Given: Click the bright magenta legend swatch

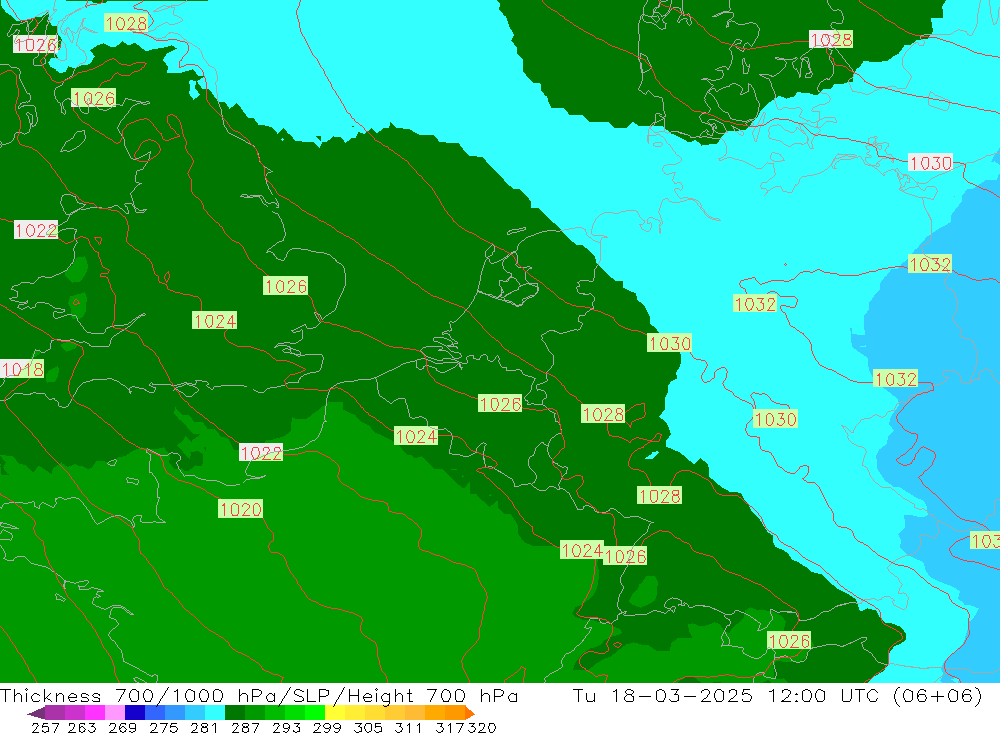Looking at the screenshot, I should pyautogui.click(x=94, y=712).
